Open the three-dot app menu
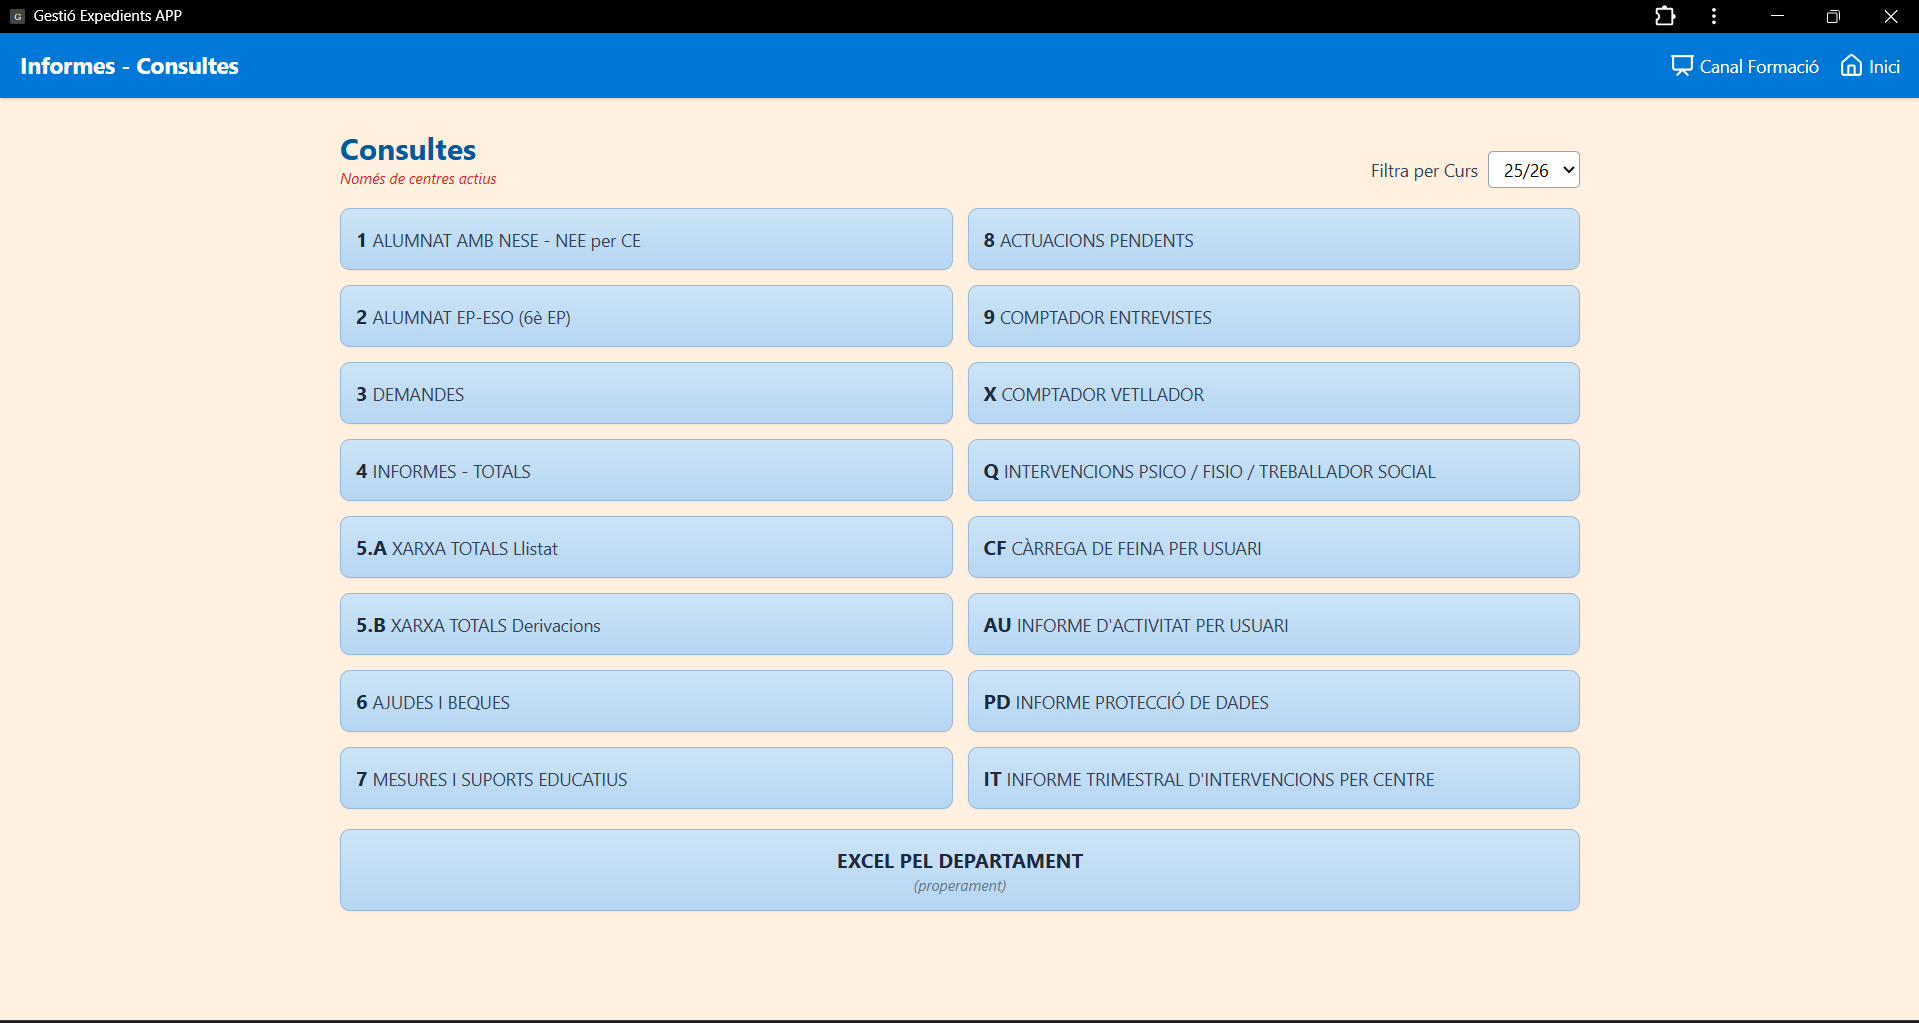1919x1023 pixels. point(1714,16)
